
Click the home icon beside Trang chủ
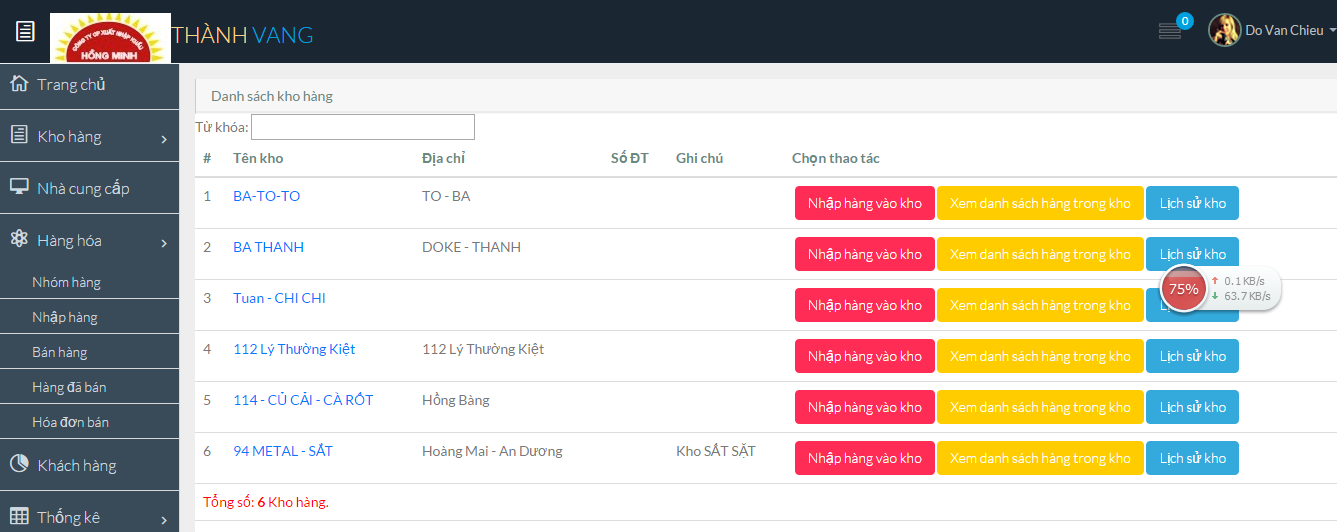[19, 84]
